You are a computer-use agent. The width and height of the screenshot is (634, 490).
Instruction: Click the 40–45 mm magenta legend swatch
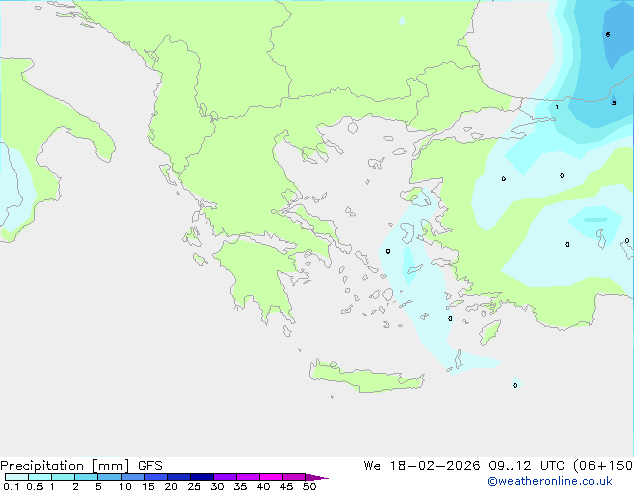[x=271, y=477]
